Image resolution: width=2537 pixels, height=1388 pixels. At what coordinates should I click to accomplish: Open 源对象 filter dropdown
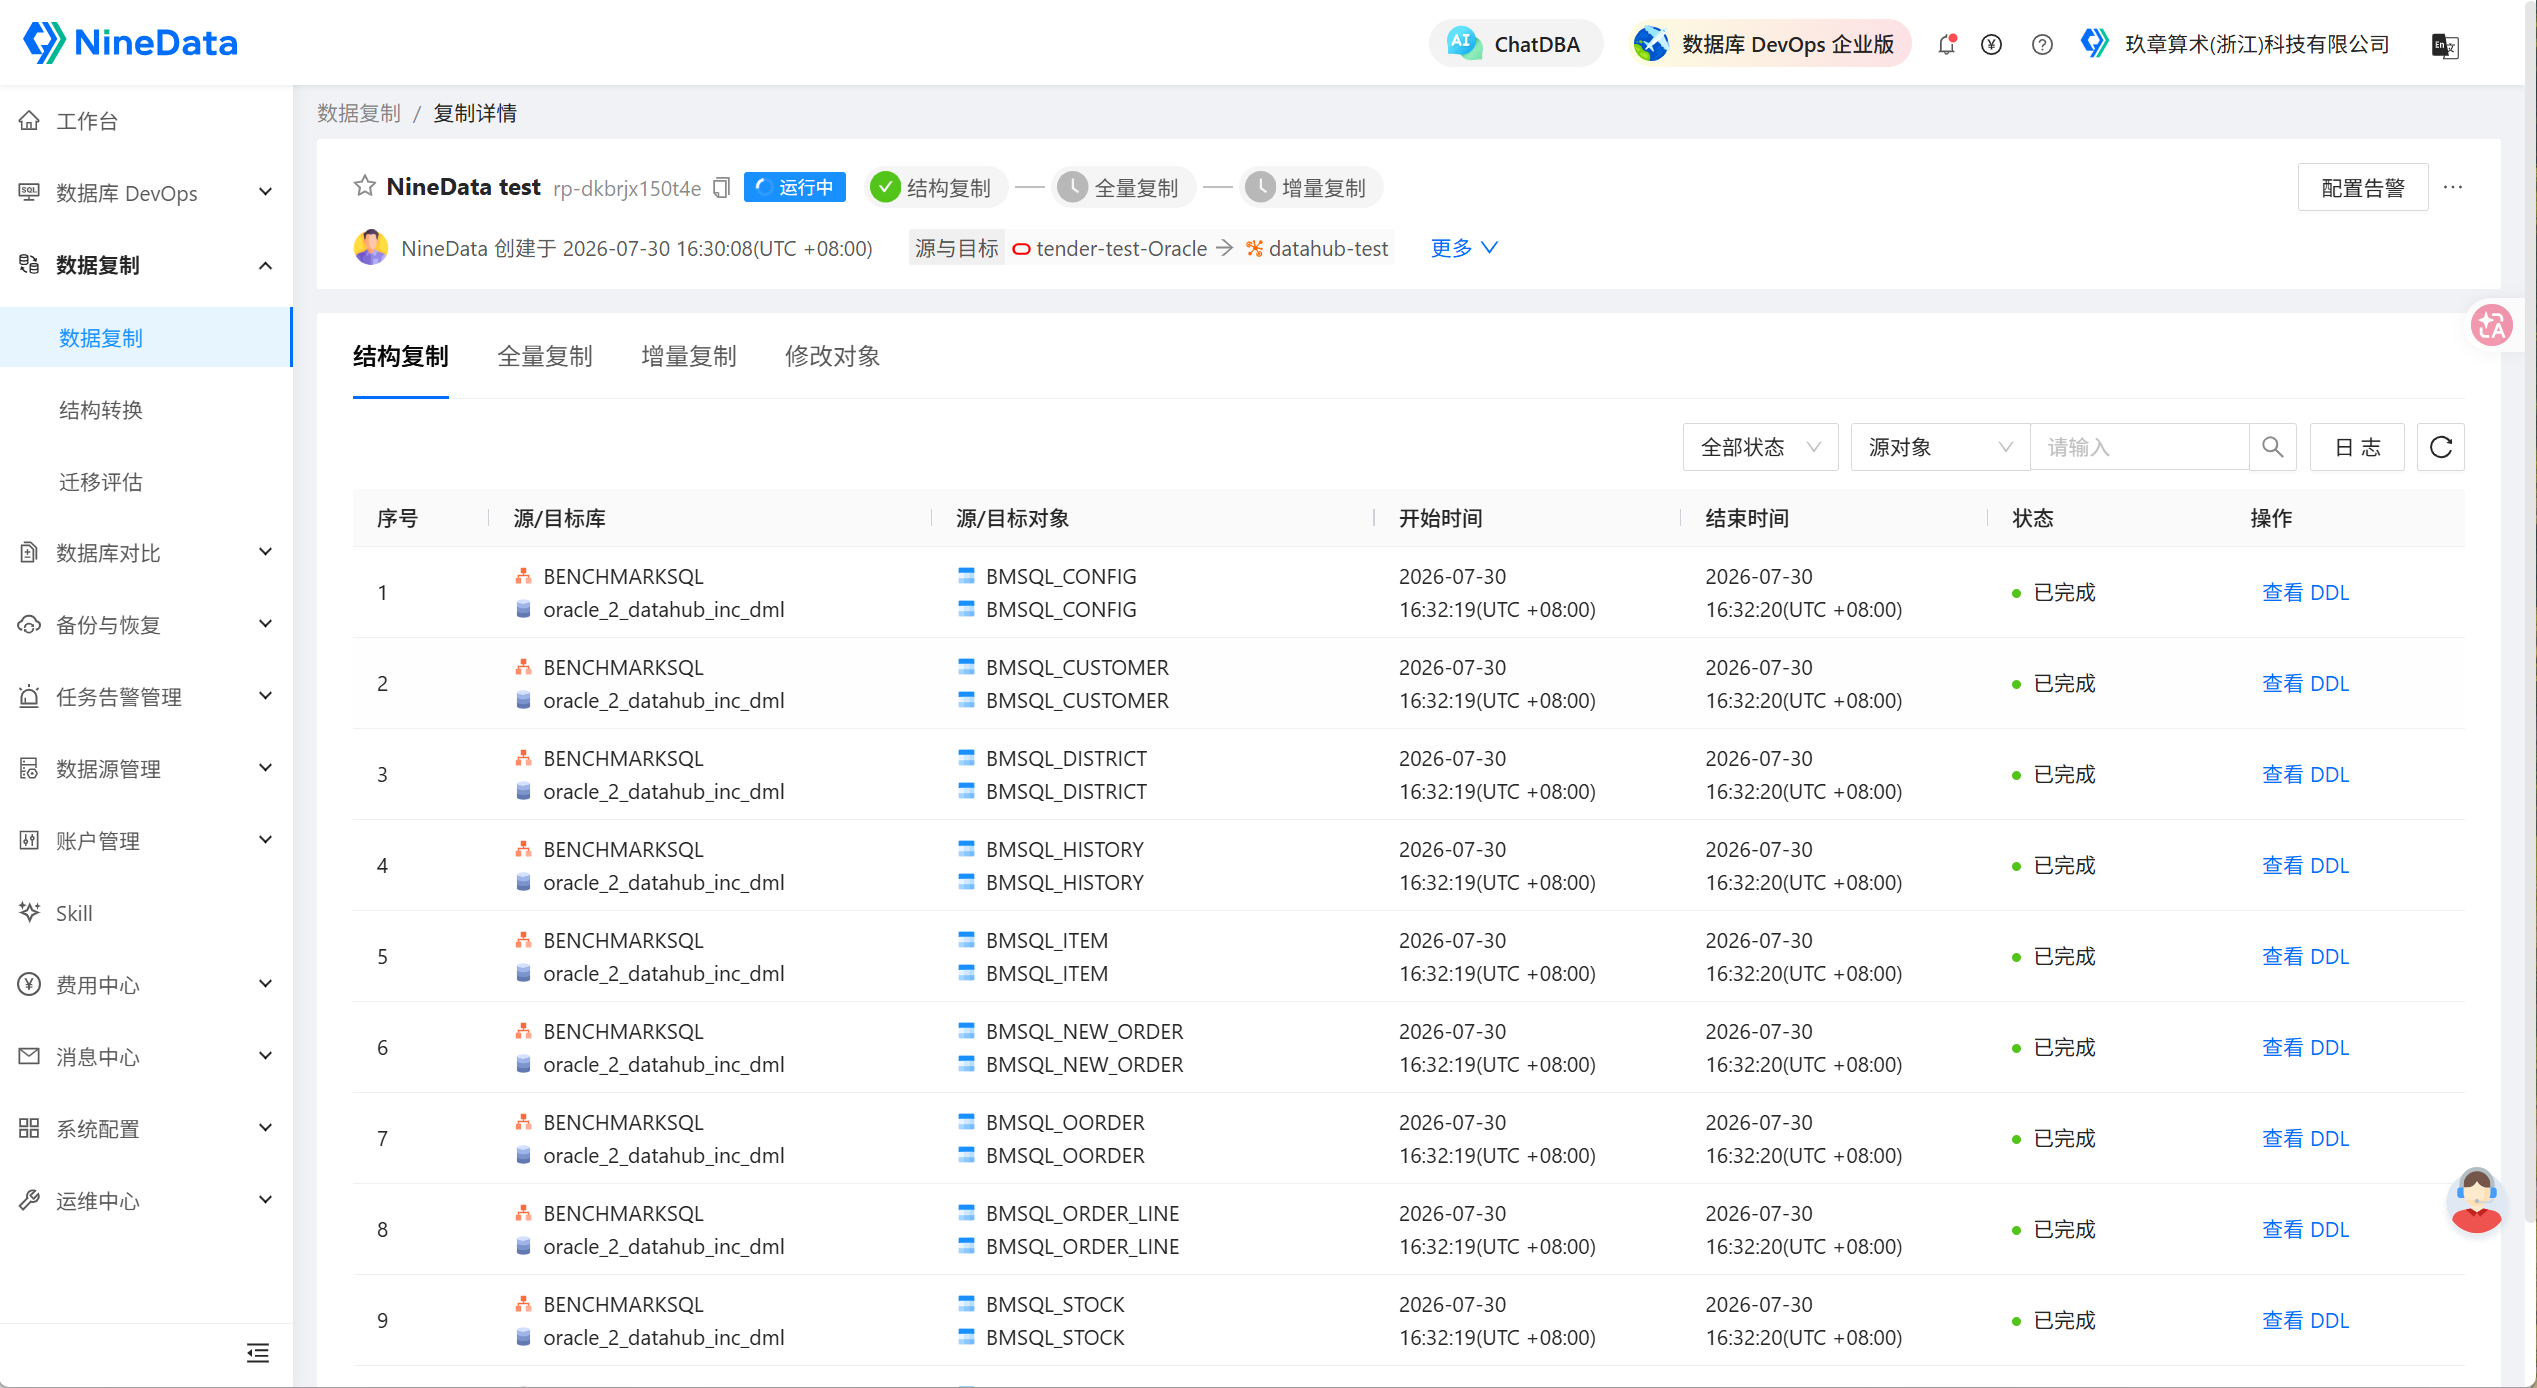tap(1940, 447)
